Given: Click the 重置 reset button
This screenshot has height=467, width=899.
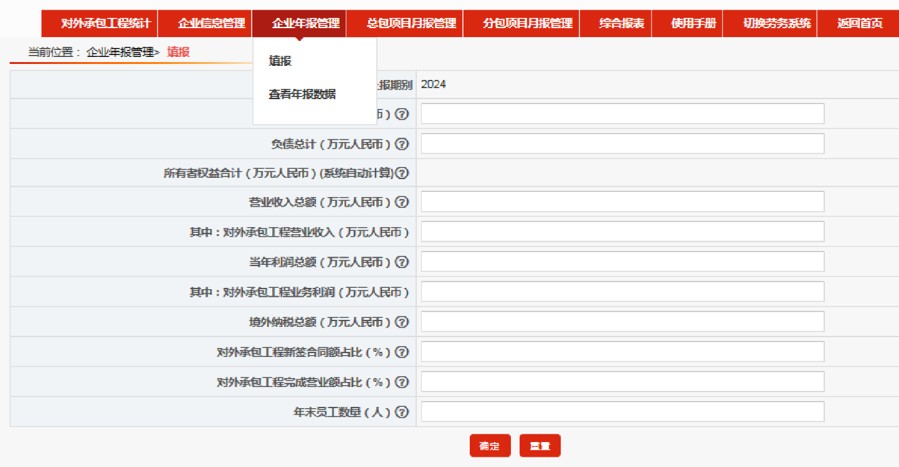Looking at the screenshot, I should click(540, 446).
